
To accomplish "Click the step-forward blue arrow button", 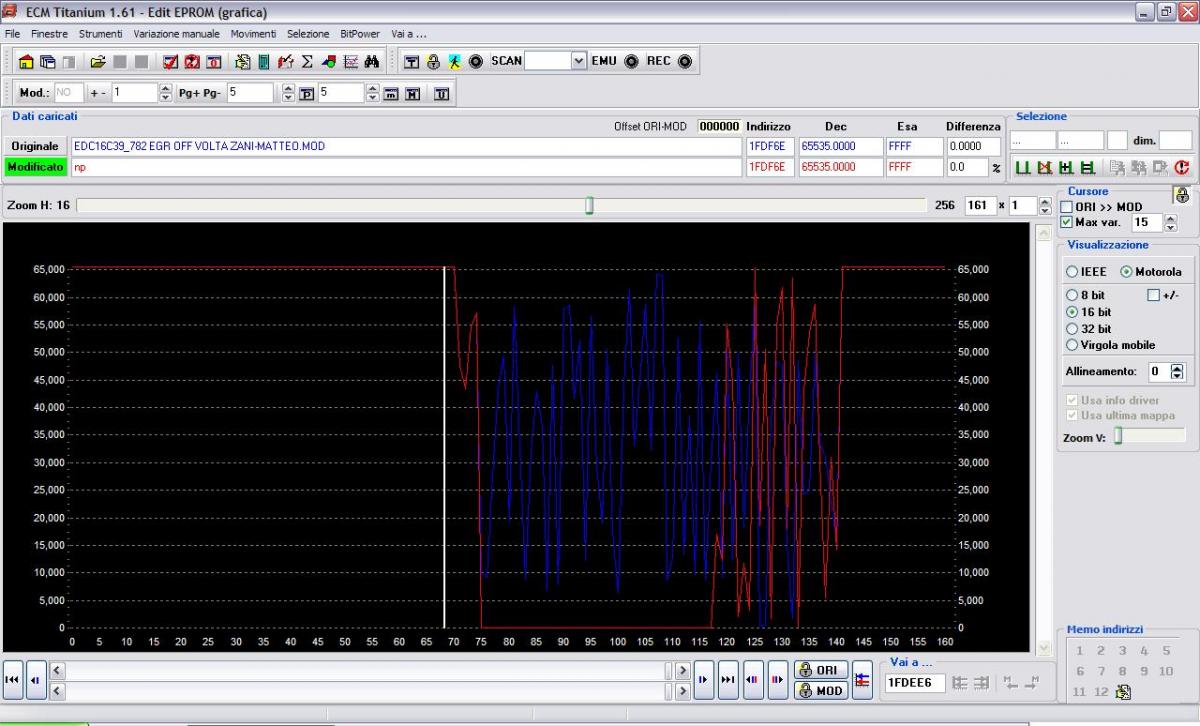I will [703, 680].
